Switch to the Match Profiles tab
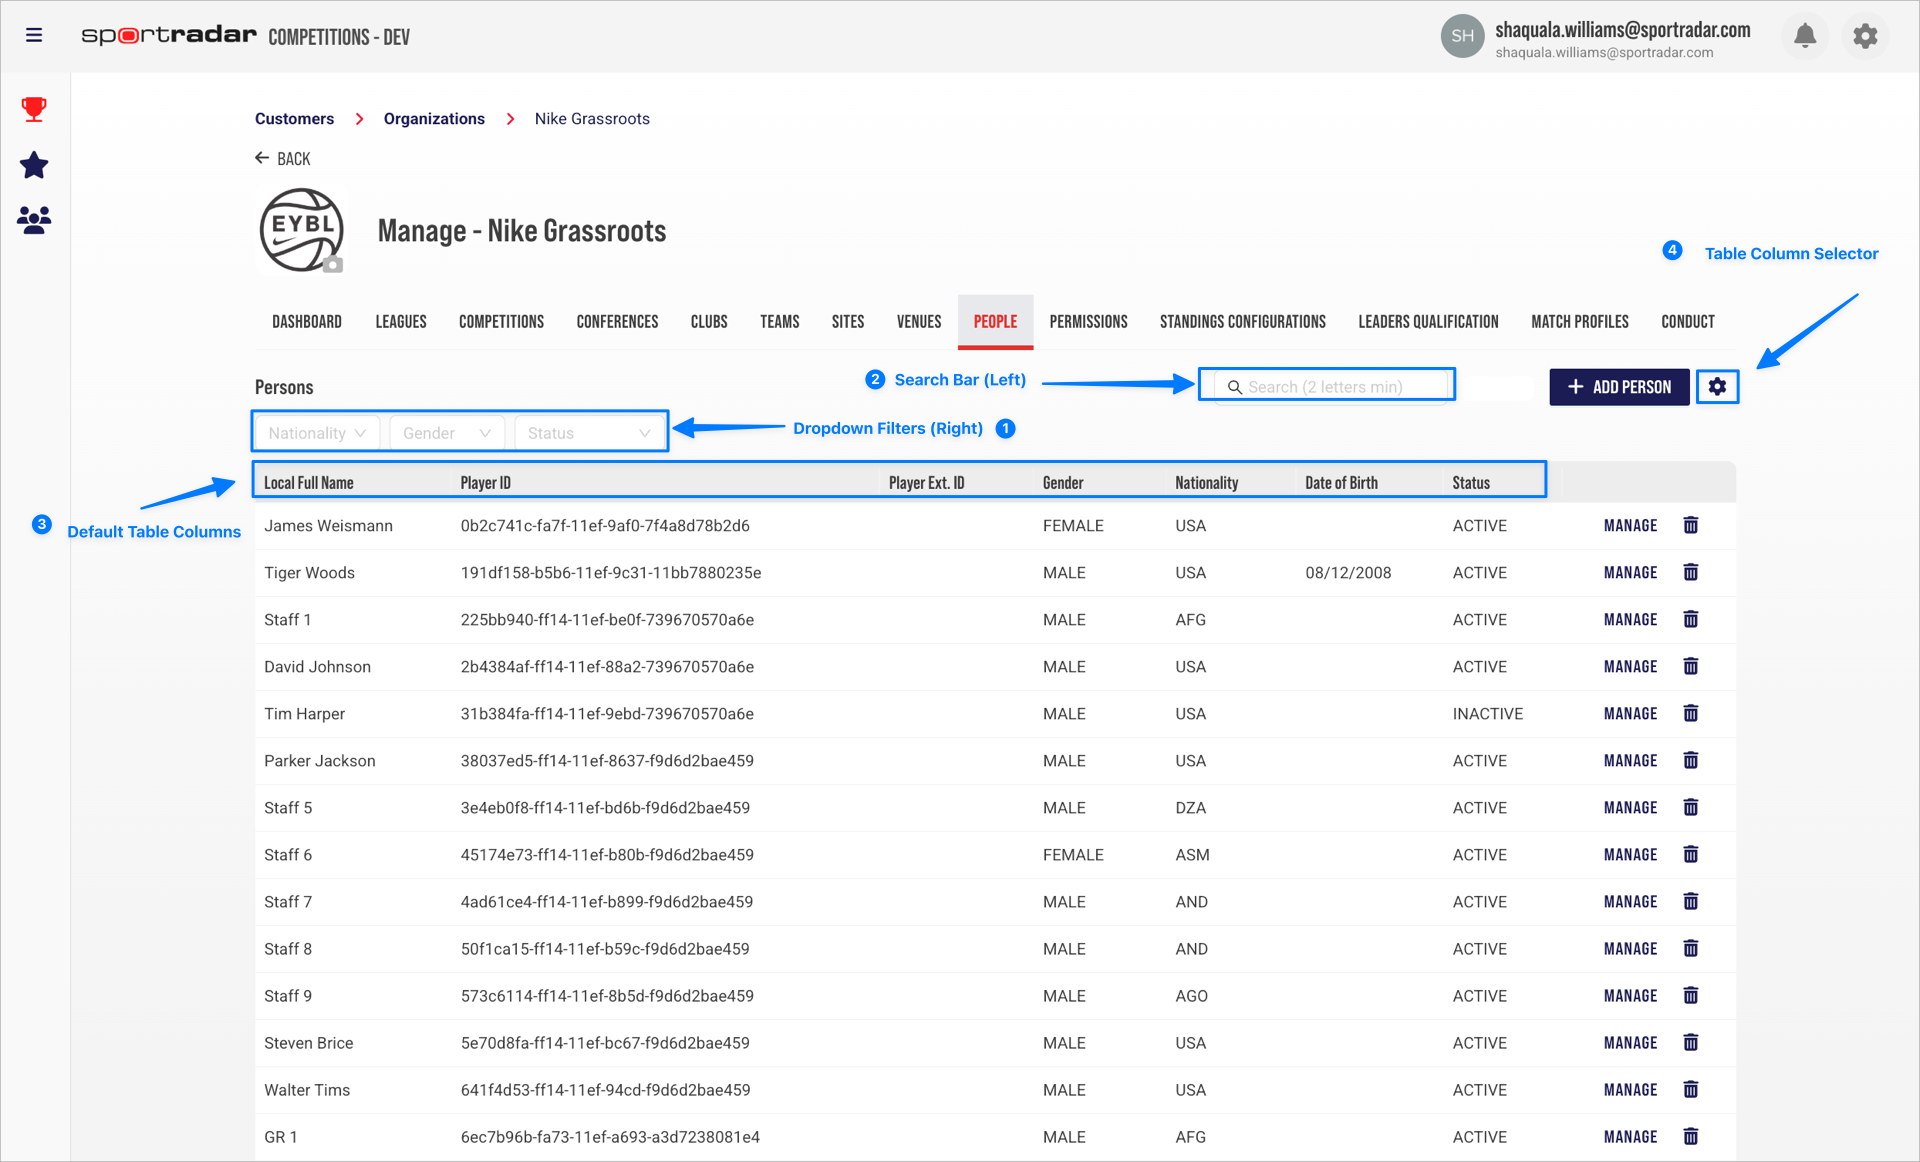The height and width of the screenshot is (1162, 1920). [x=1579, y=322]
